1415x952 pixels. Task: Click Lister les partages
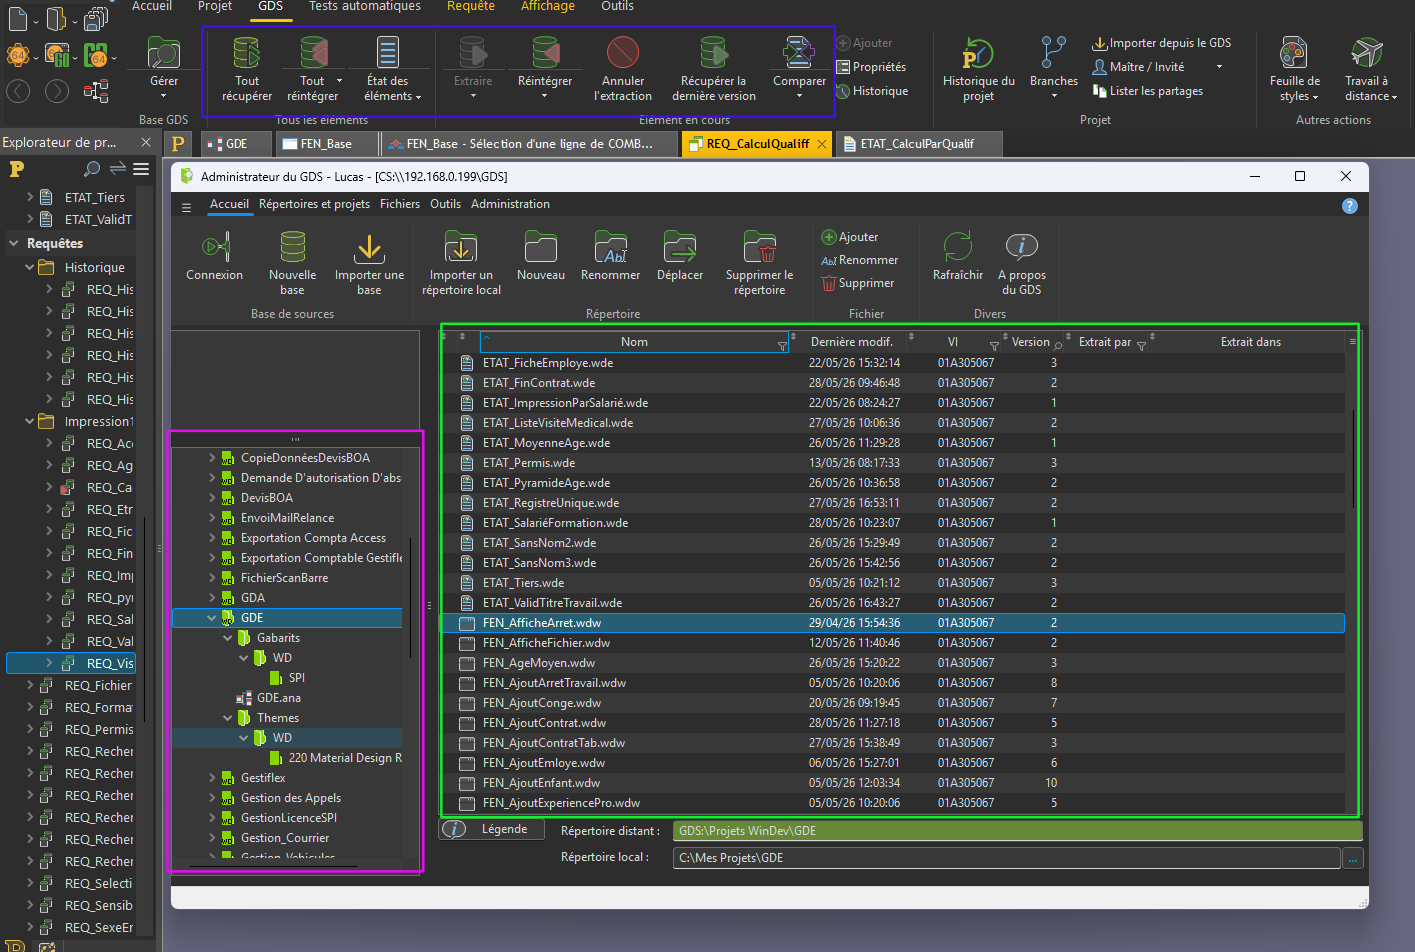tap(1147, 91)
